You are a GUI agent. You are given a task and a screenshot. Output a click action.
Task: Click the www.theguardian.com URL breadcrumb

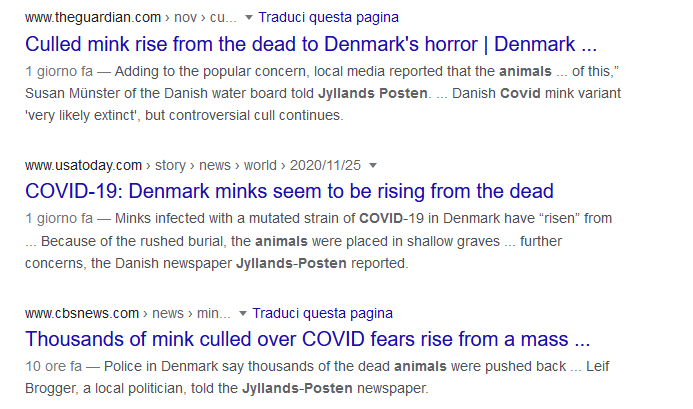point(91,18)
